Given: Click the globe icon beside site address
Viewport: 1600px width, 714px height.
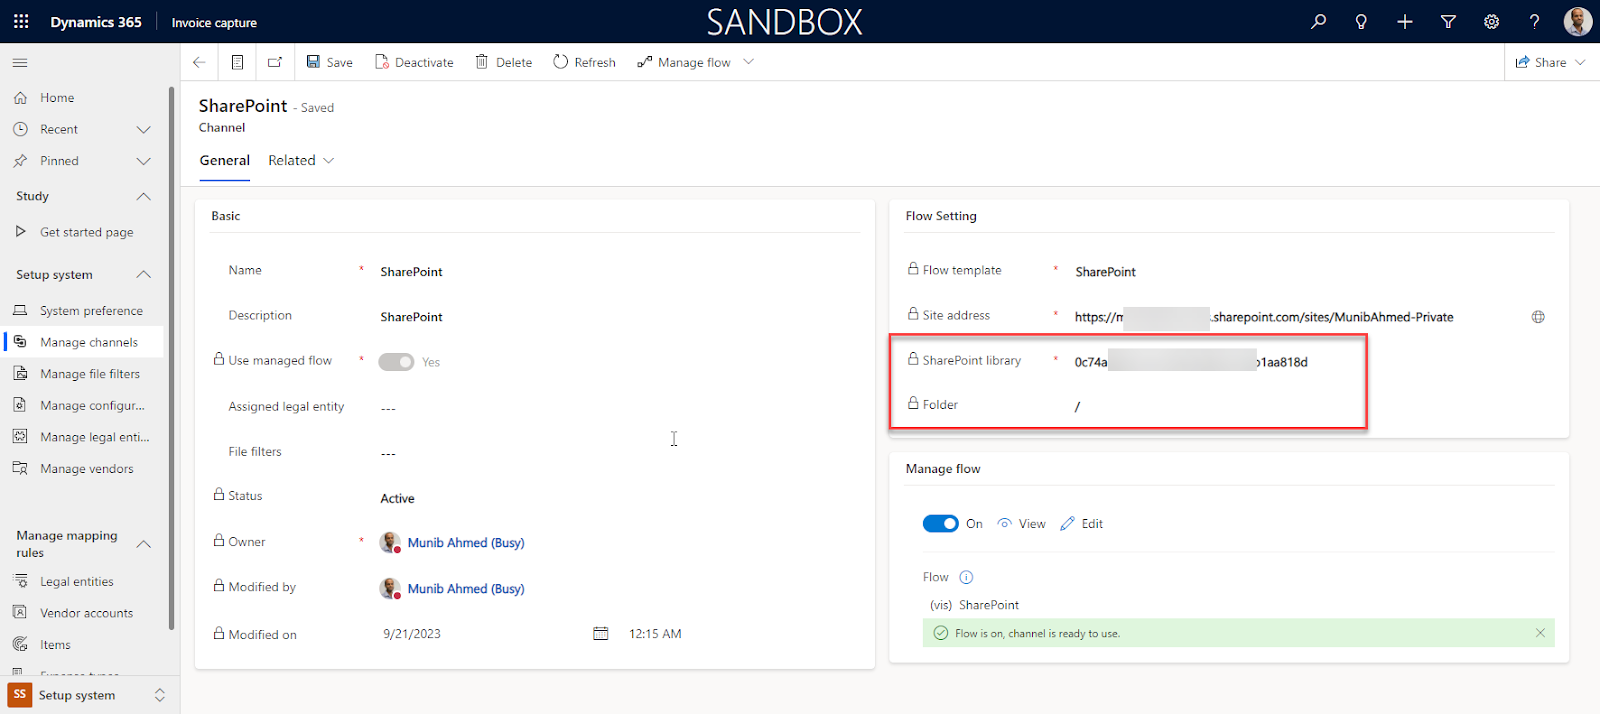Looking at the screenshot, I should (x=1538, y=317).
